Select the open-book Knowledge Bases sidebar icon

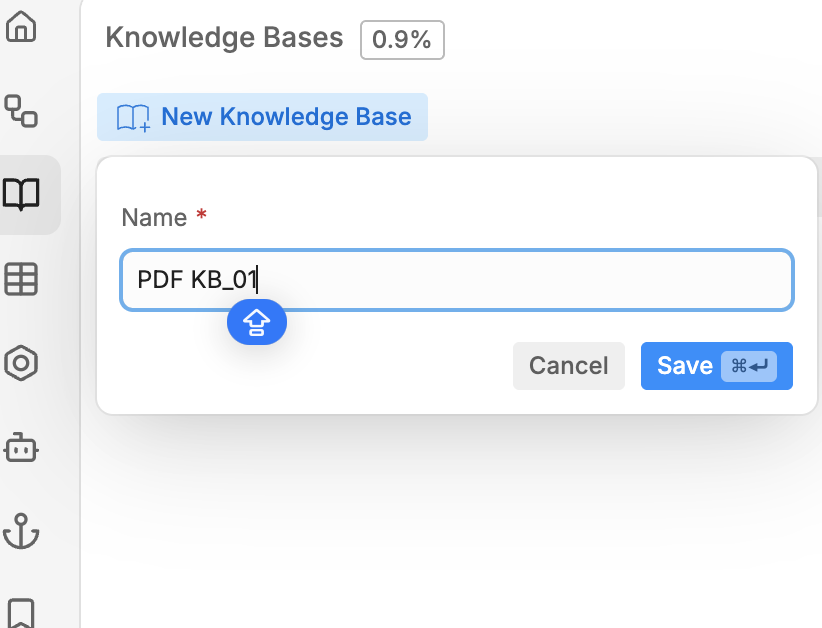click(x=21, y=194)
